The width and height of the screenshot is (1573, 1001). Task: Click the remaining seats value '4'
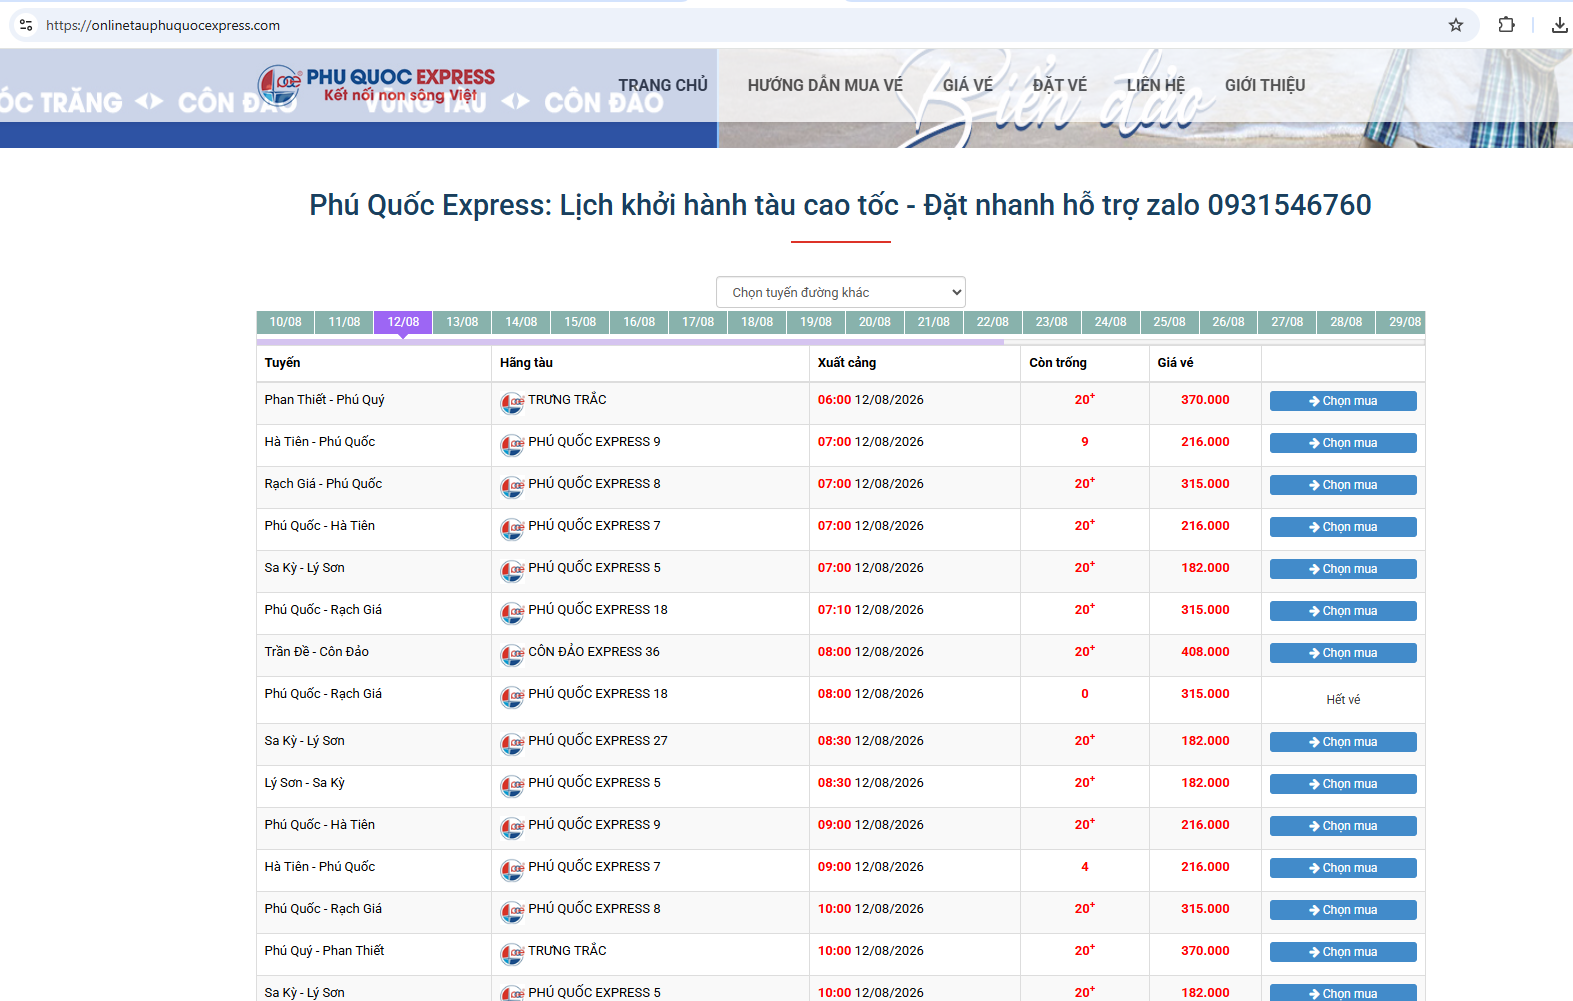pos(1085,867)
